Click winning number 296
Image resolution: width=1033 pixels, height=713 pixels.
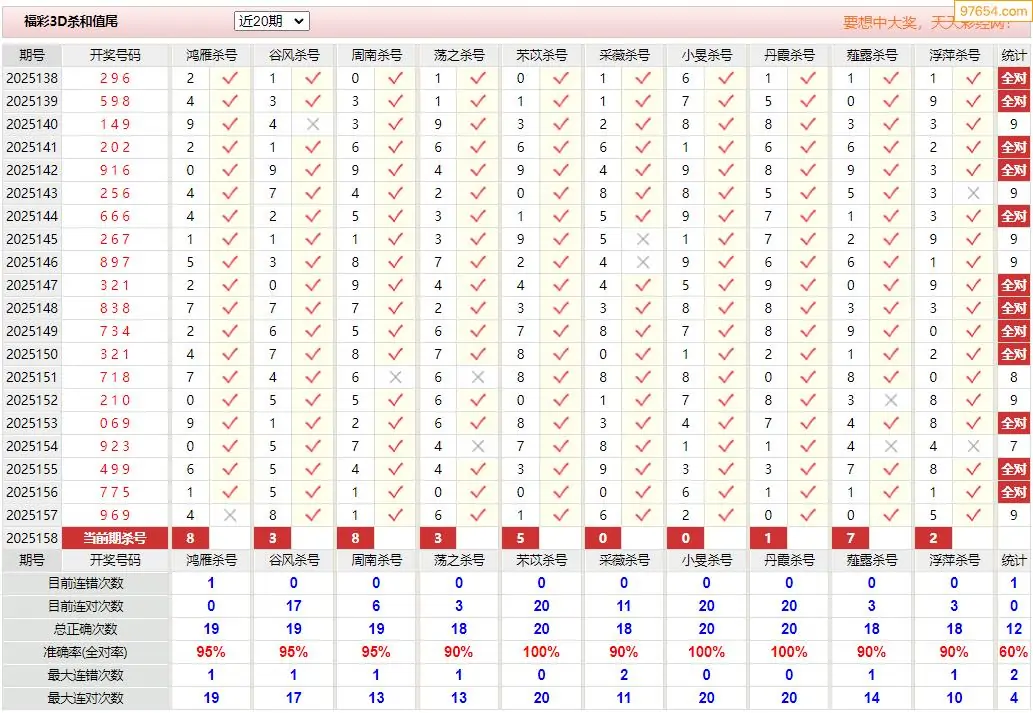(115, 78)
